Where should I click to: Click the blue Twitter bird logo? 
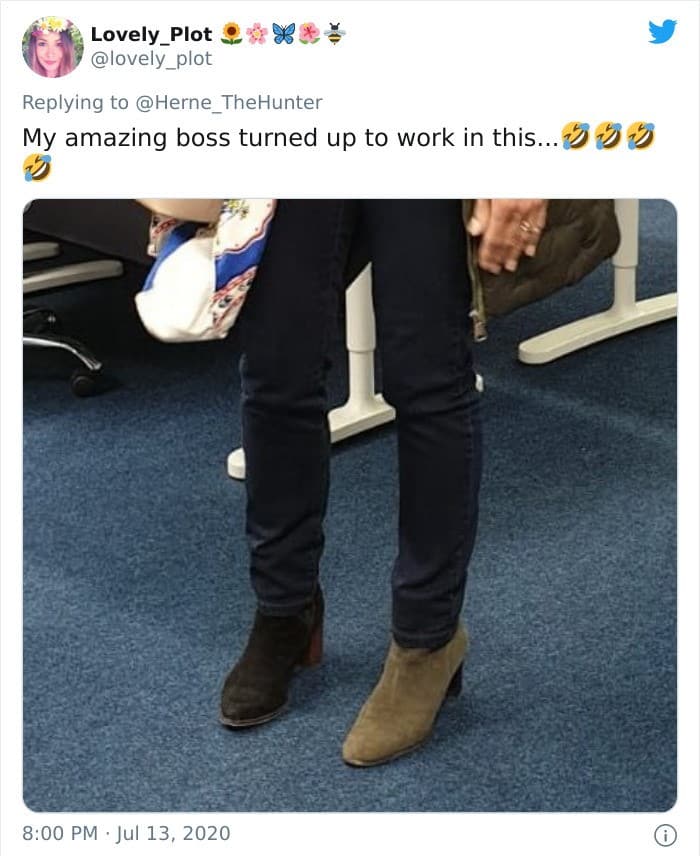pyautogui.click(x=662, y=31)
